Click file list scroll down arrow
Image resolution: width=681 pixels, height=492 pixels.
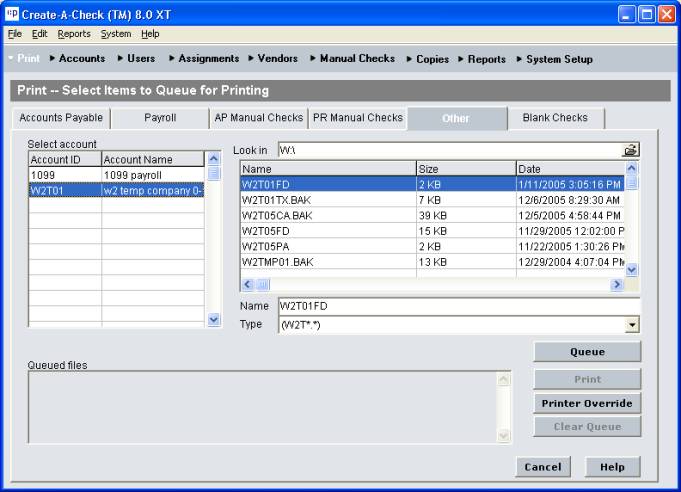click(x=631, y=270)
